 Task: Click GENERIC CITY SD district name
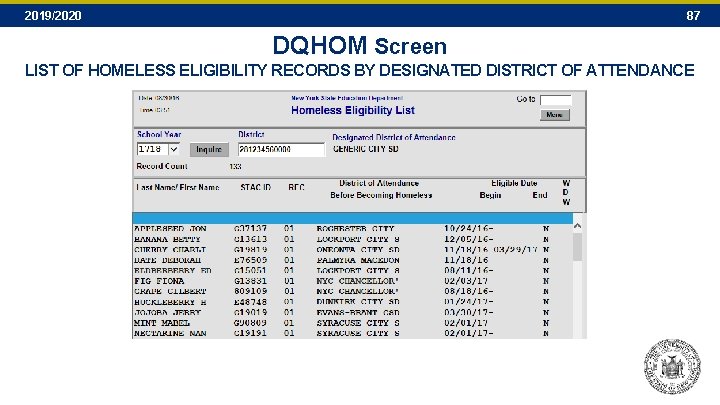[x=366, y=149]
